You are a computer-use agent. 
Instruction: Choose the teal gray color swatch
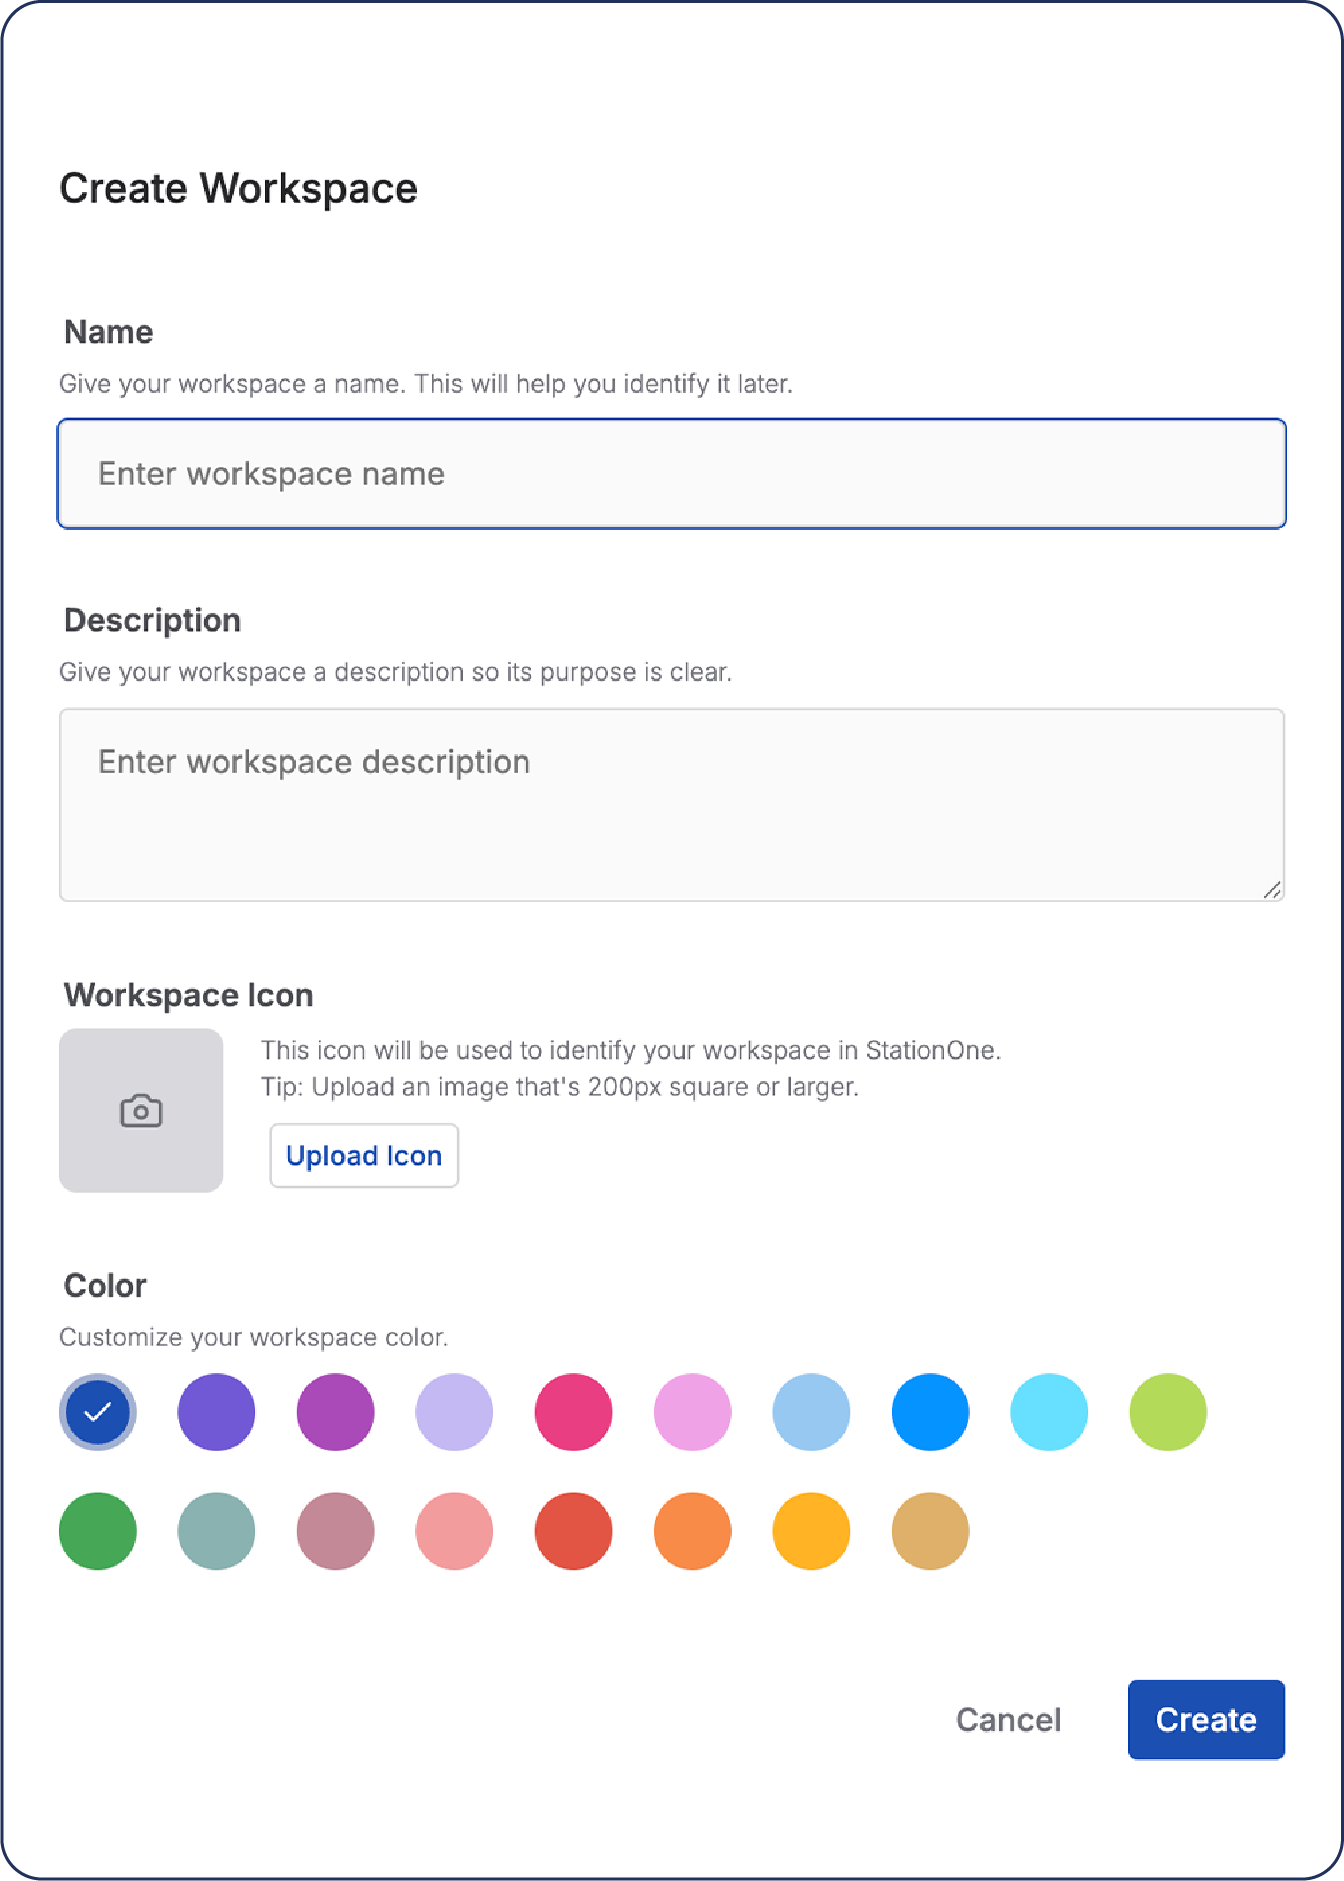click(216, 1531)
